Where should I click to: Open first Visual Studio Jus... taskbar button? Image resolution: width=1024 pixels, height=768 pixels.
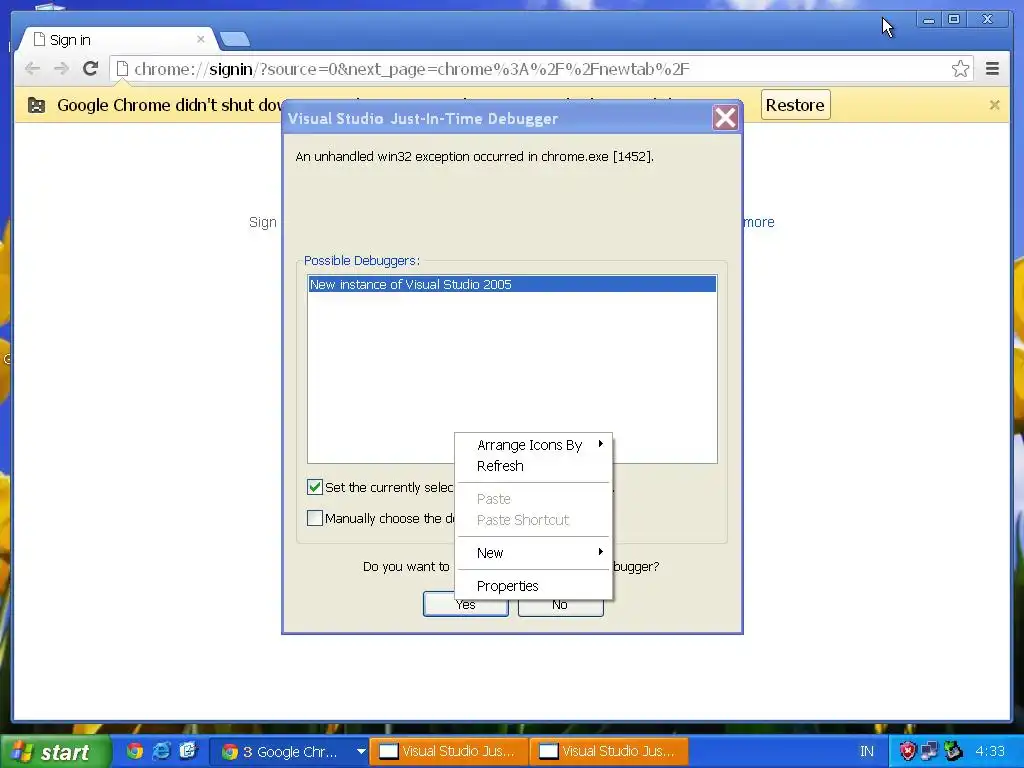click(x=448, y=752)
